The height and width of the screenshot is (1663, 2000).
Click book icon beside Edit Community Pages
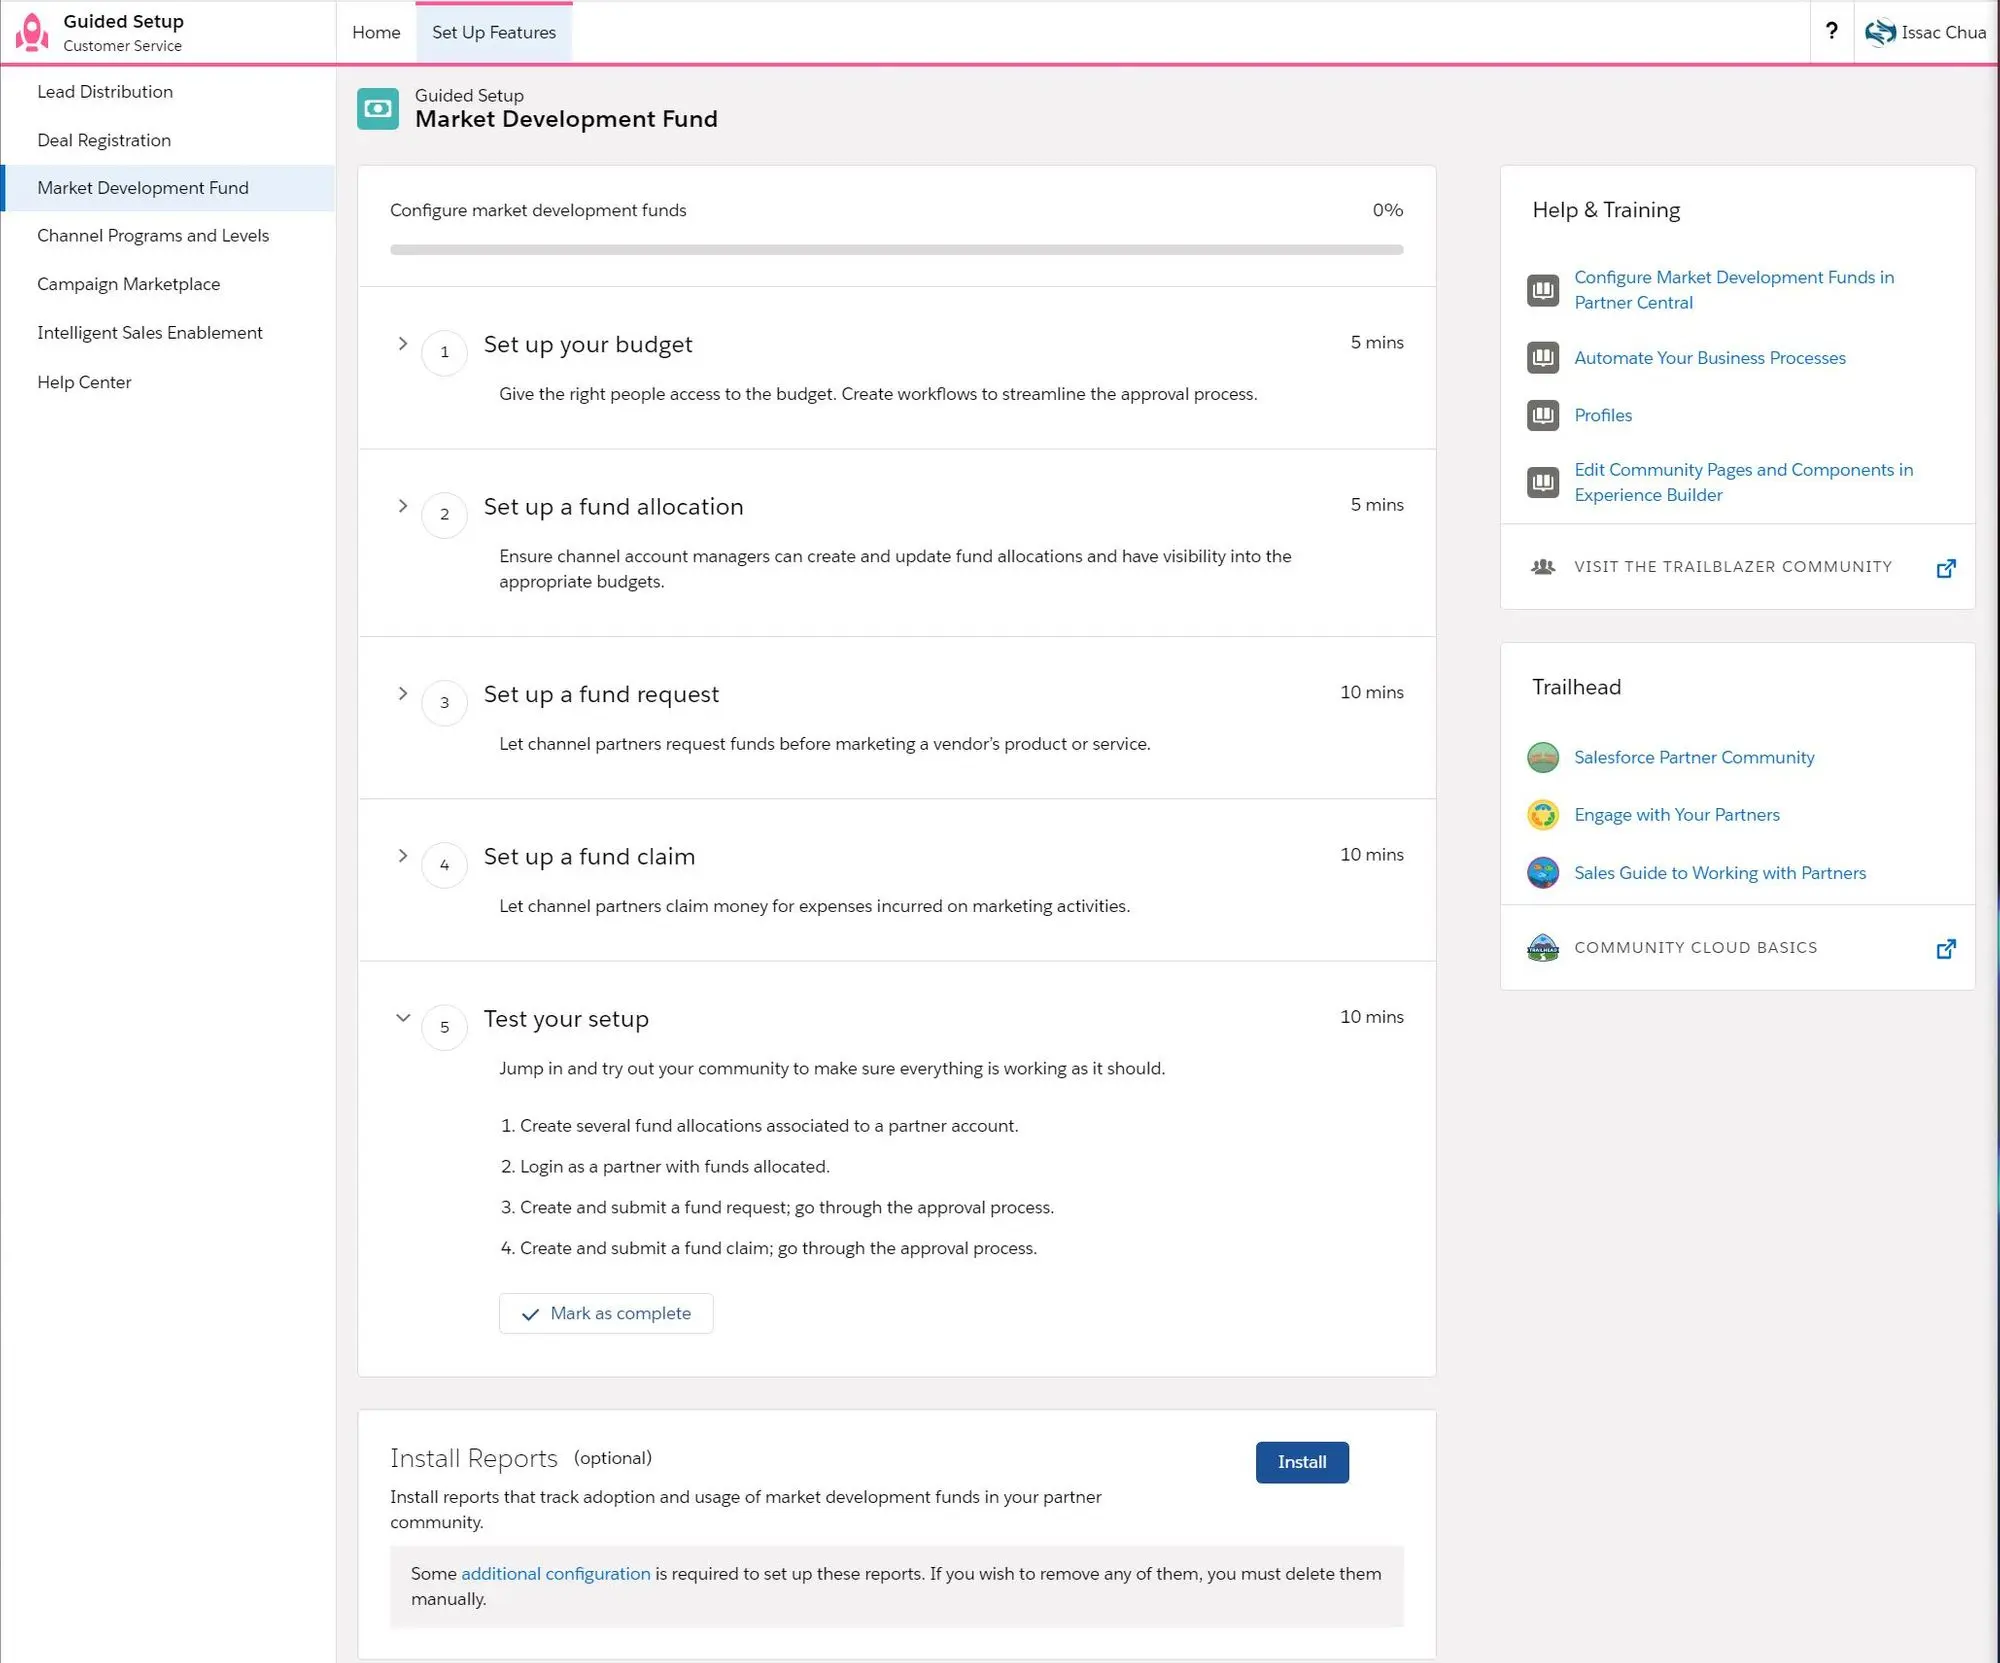click(x=1542, y=482)
